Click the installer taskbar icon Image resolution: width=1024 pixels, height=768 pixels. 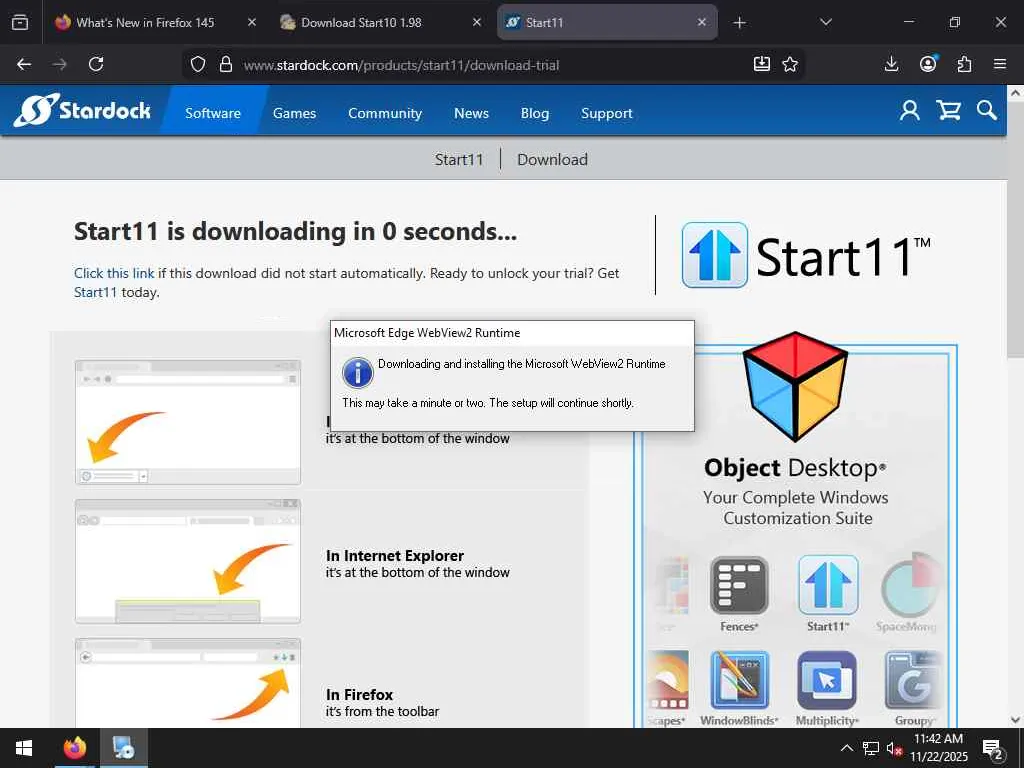pyautogui.click(x=123, y=748)
